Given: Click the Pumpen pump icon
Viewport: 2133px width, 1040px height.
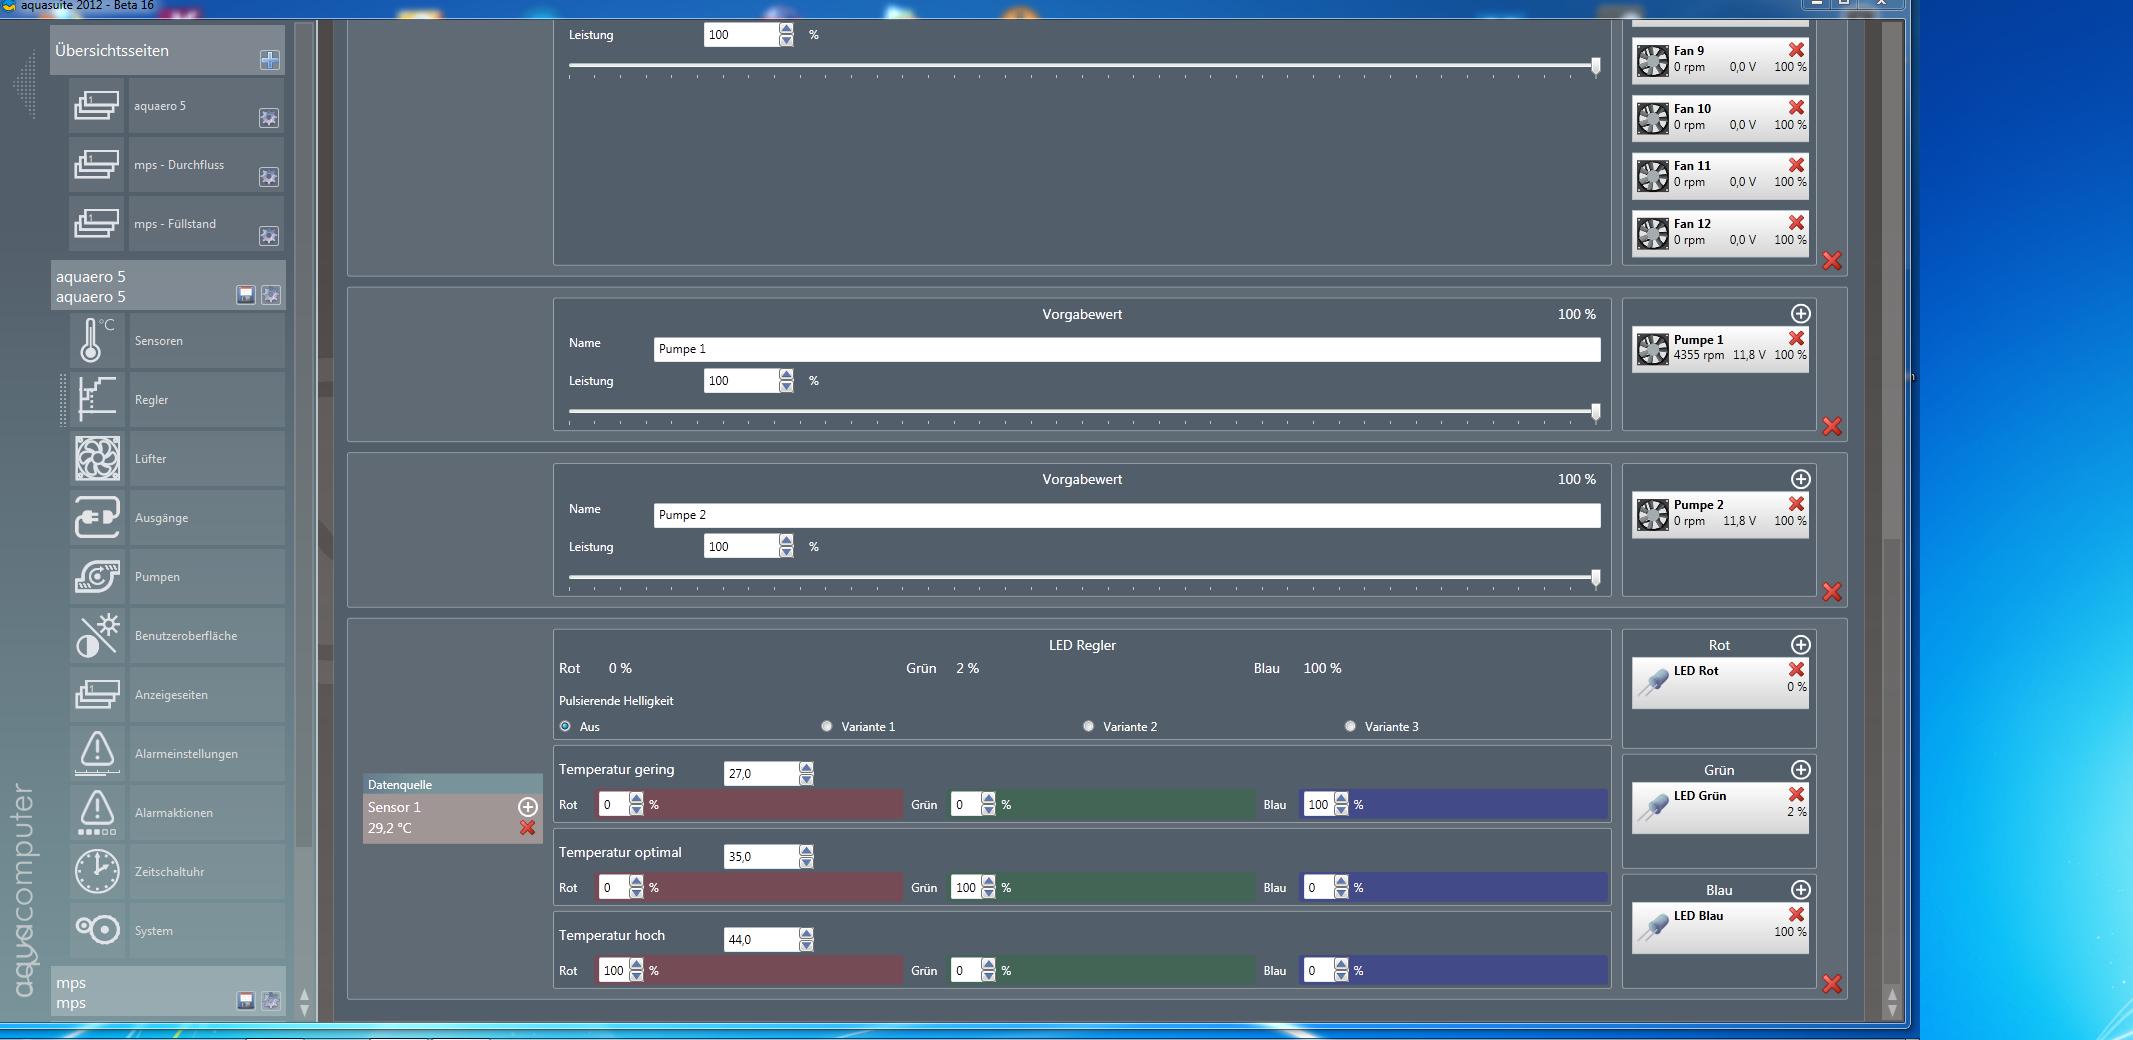Looking at the screenshot, I should pyautogui.click(x=97, y=577).
